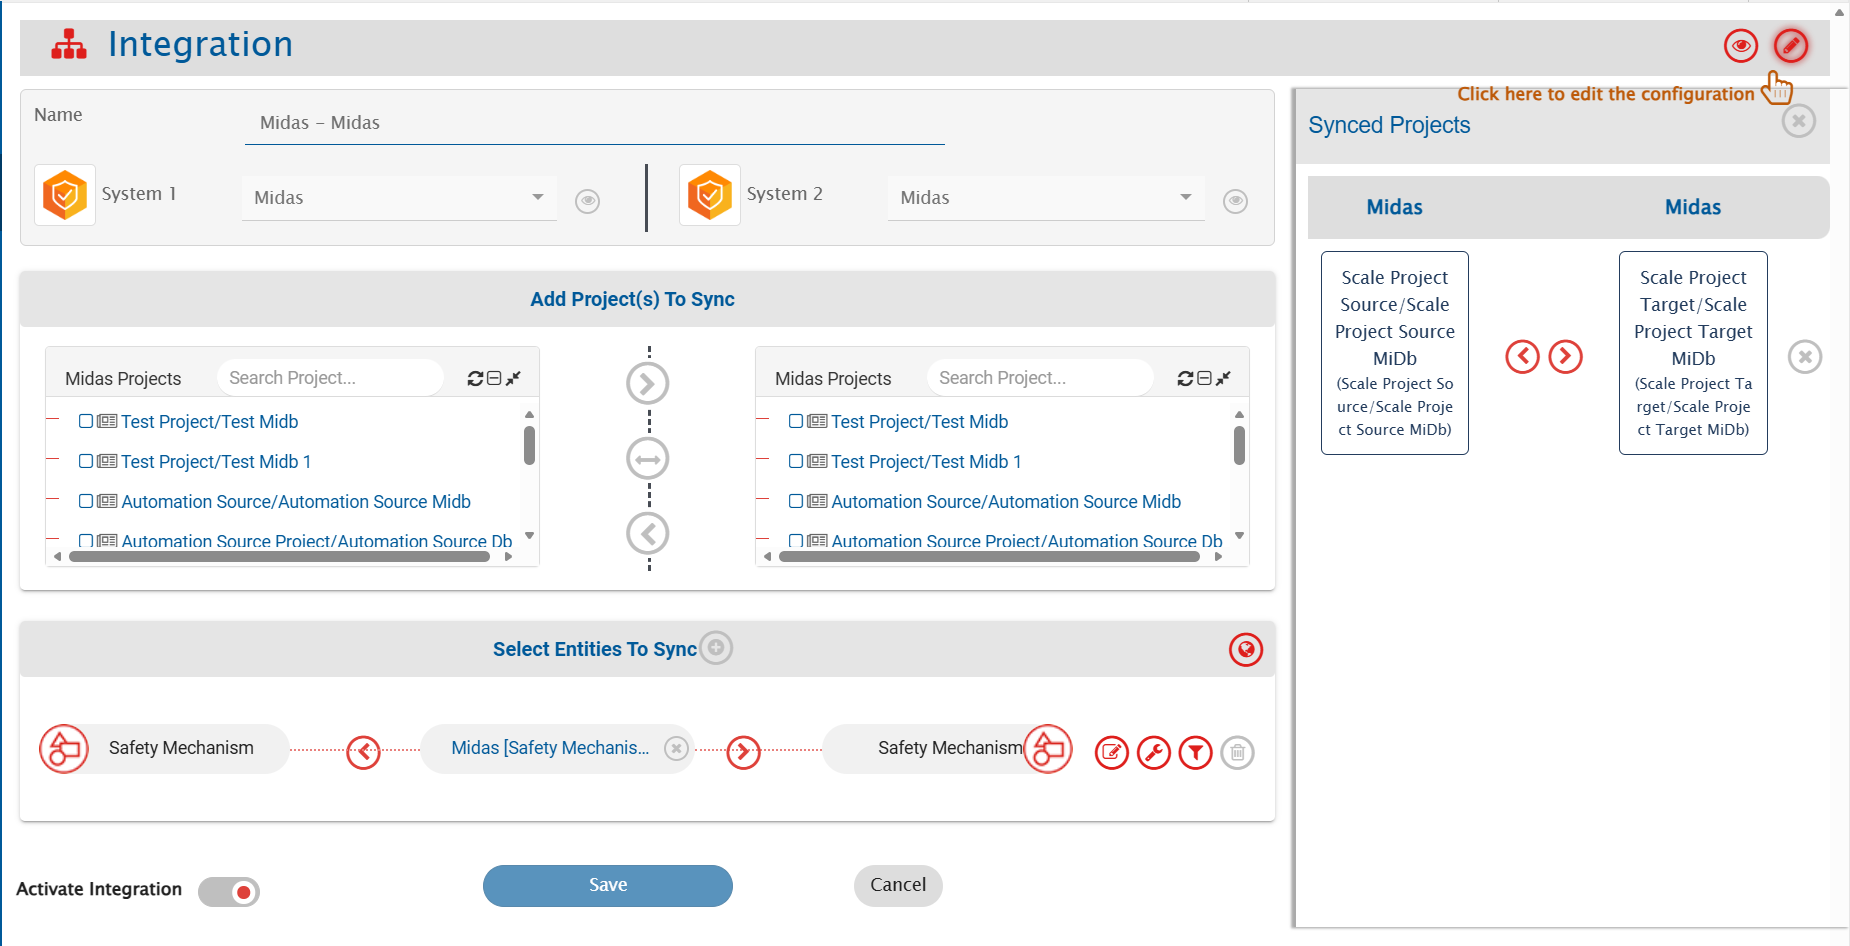The height and width of the screenshot is (946, 1850).
Task: Click the edit mapping icon in entity row
Action: pos(1111,752)
